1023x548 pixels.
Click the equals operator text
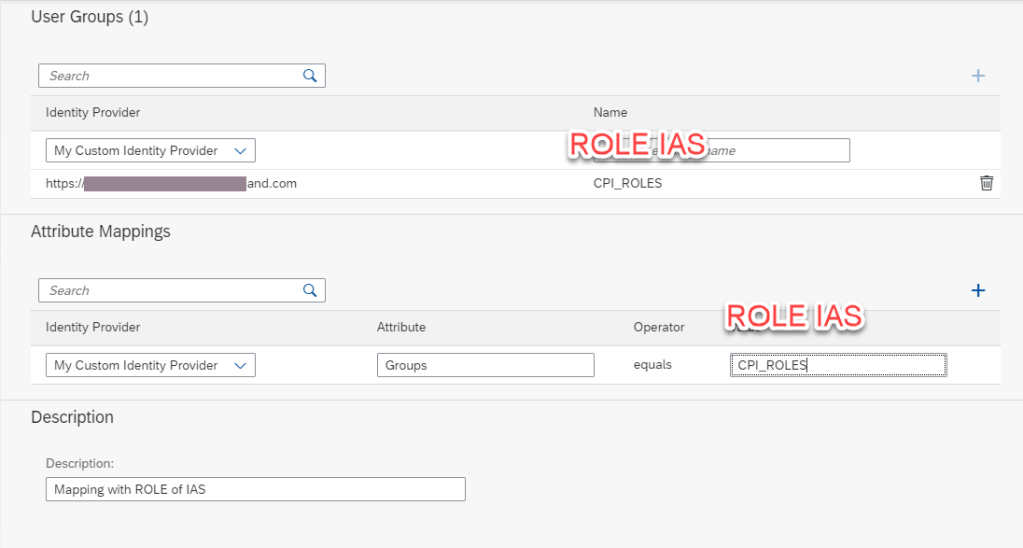coord(652,366)
